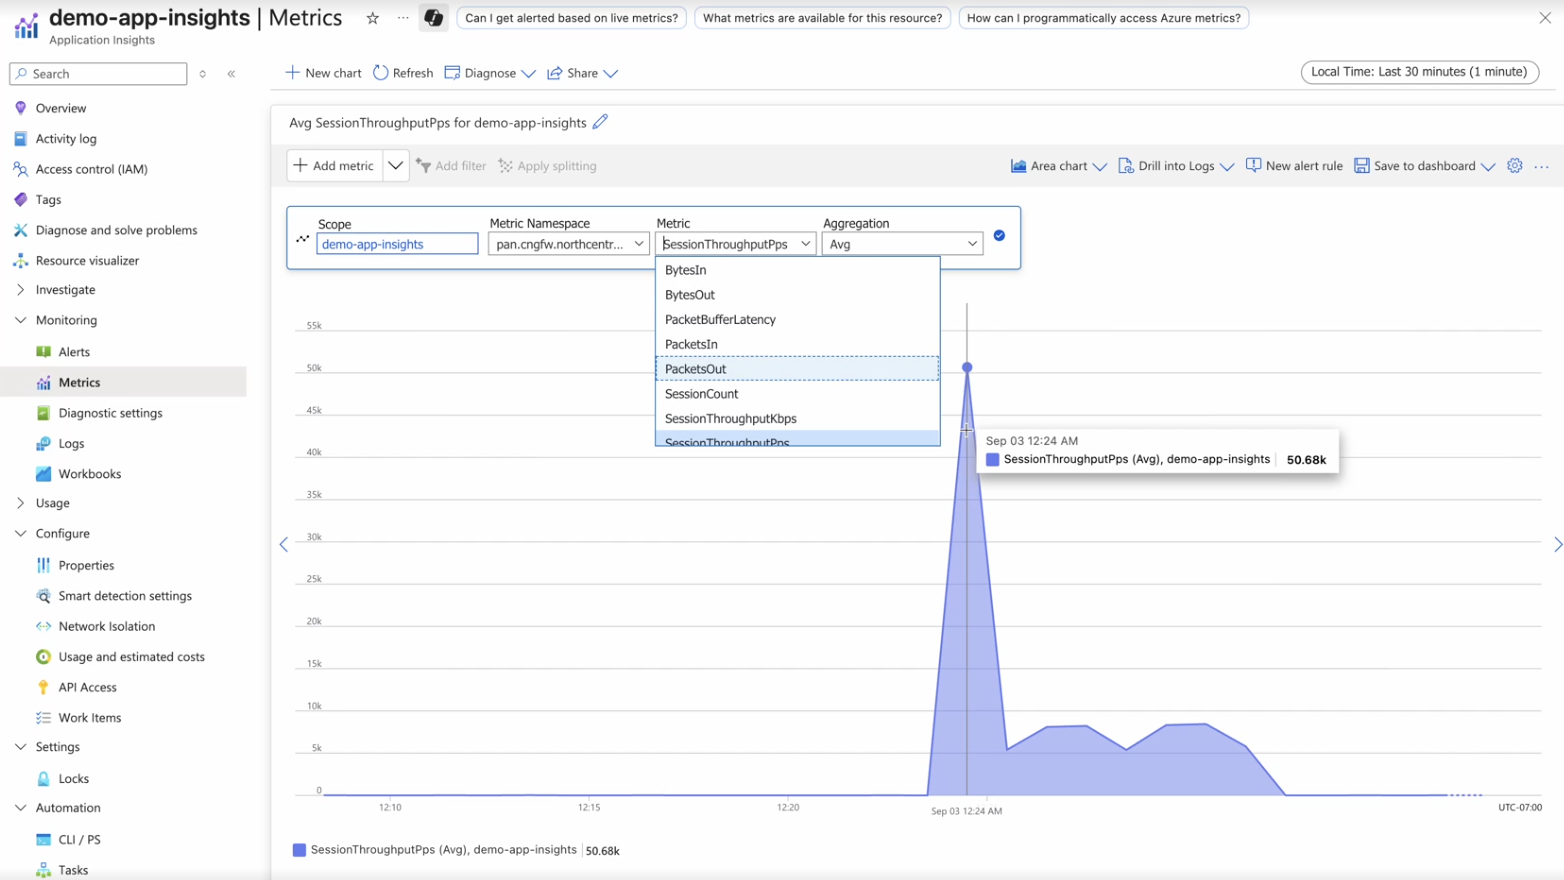Click the pencil icon to rename chart title

coord(600,122)
